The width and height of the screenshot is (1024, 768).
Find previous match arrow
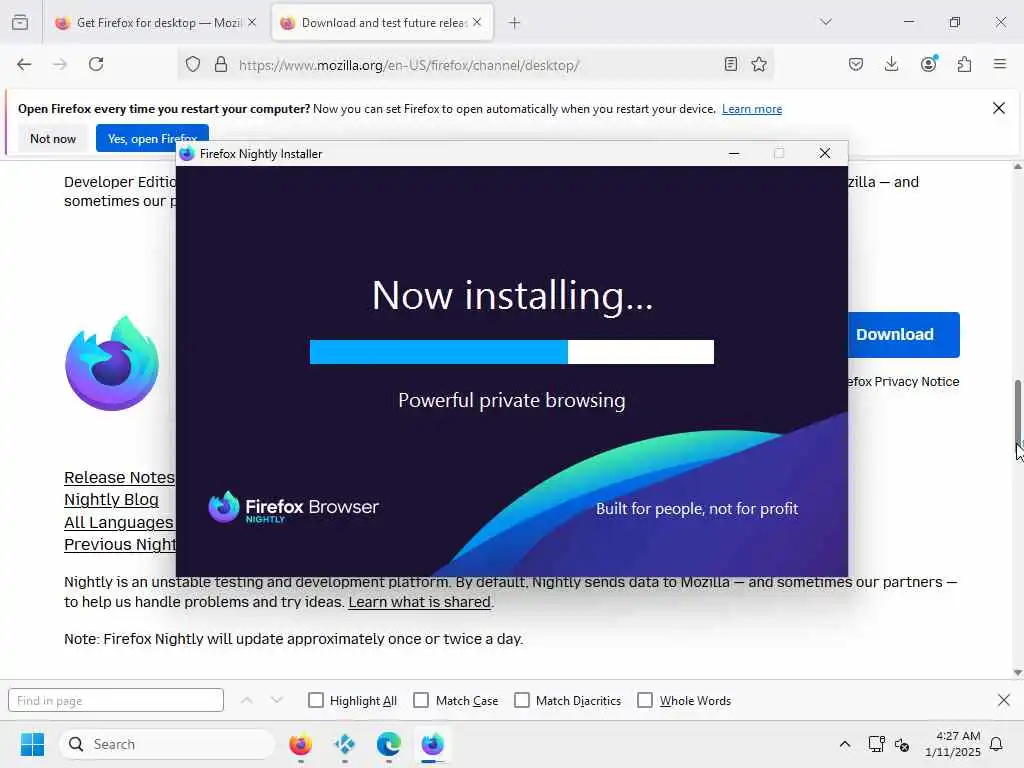(x=247, y=700)
